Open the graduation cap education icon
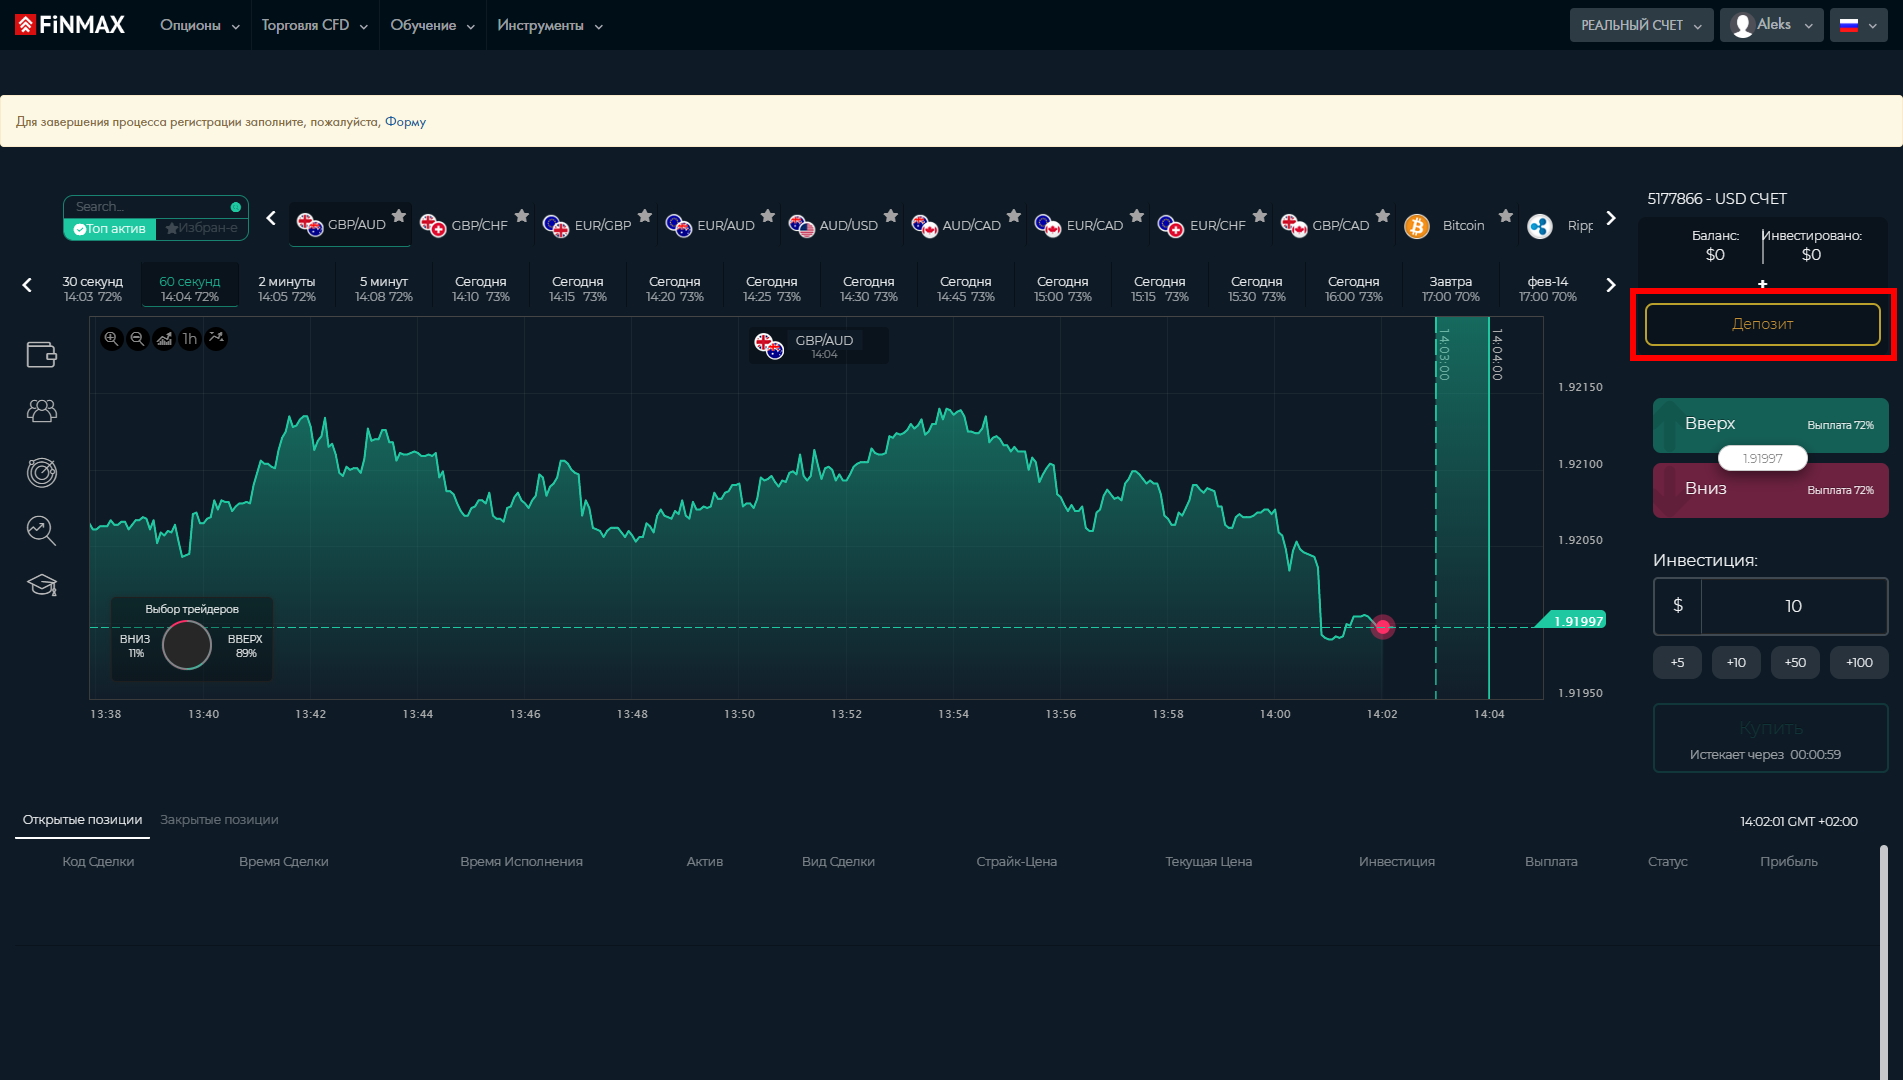 41,585
